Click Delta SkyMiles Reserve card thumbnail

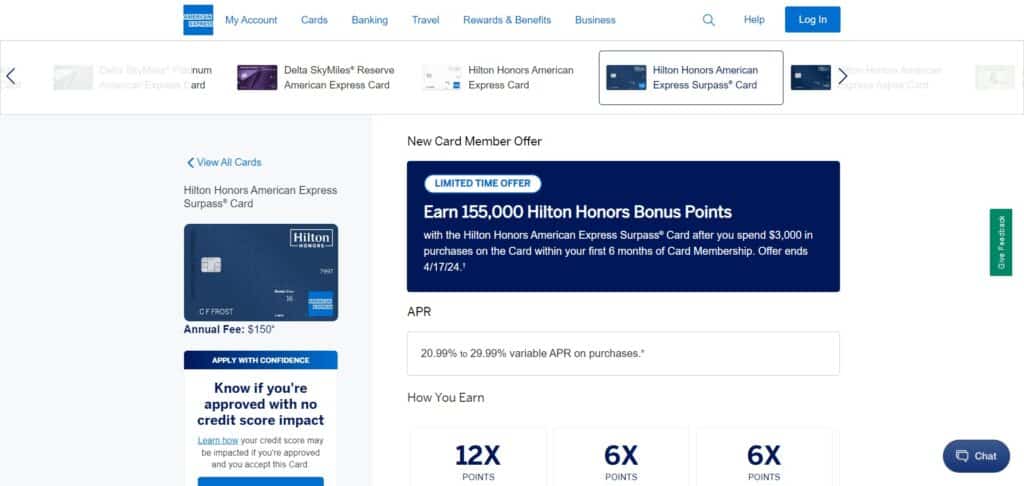[257, 77]
